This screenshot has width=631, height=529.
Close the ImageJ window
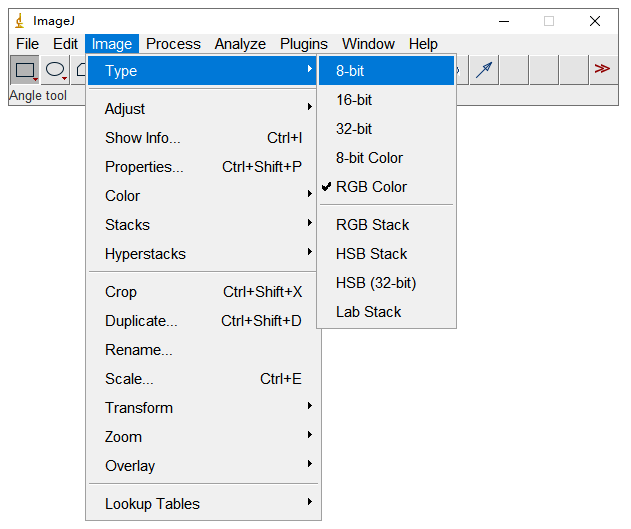click(x=595, y=21)
